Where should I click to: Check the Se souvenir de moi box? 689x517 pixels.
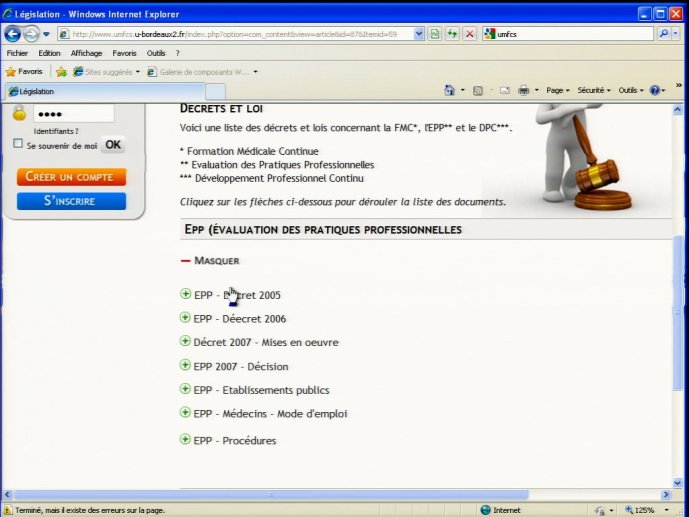18,144
